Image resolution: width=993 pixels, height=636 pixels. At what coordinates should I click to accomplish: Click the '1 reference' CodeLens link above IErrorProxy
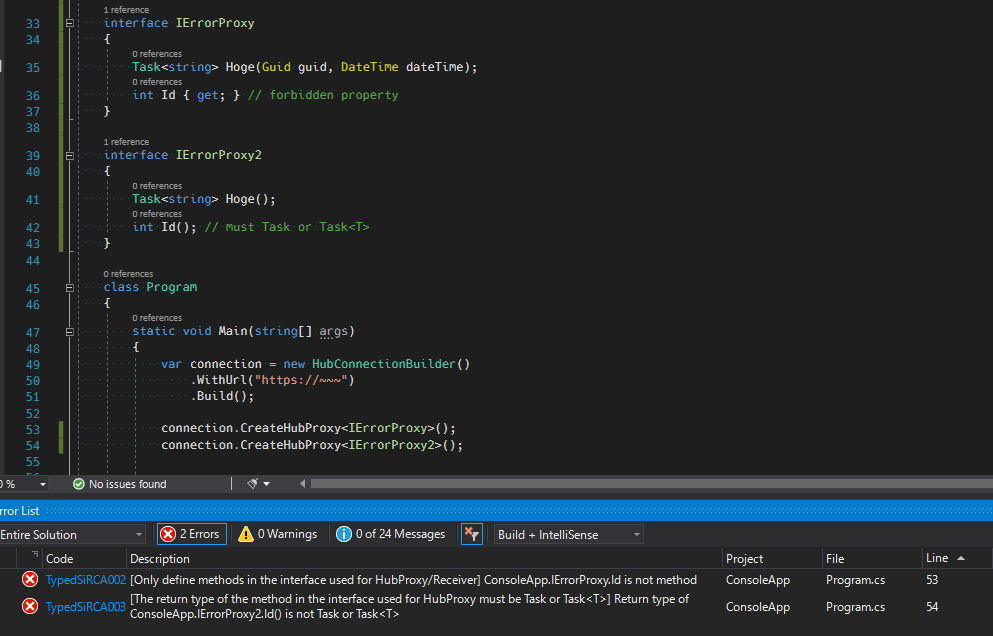[x=127, y=9]
